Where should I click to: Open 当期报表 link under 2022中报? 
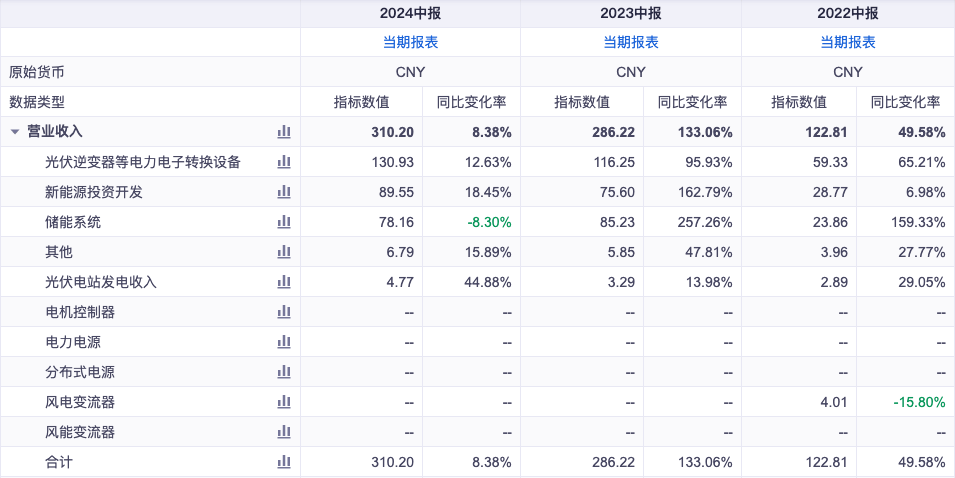click(848, 42)
